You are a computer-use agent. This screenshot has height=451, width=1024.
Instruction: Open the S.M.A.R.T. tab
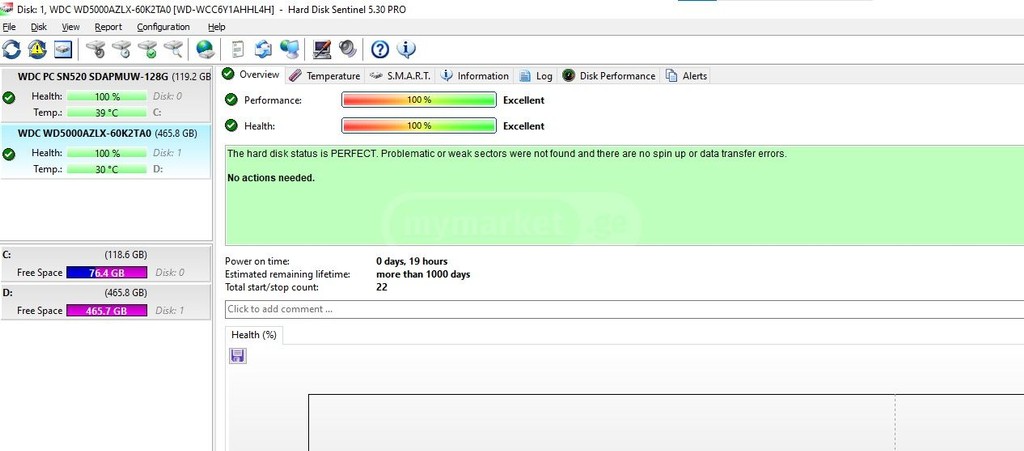pos(400,76)
